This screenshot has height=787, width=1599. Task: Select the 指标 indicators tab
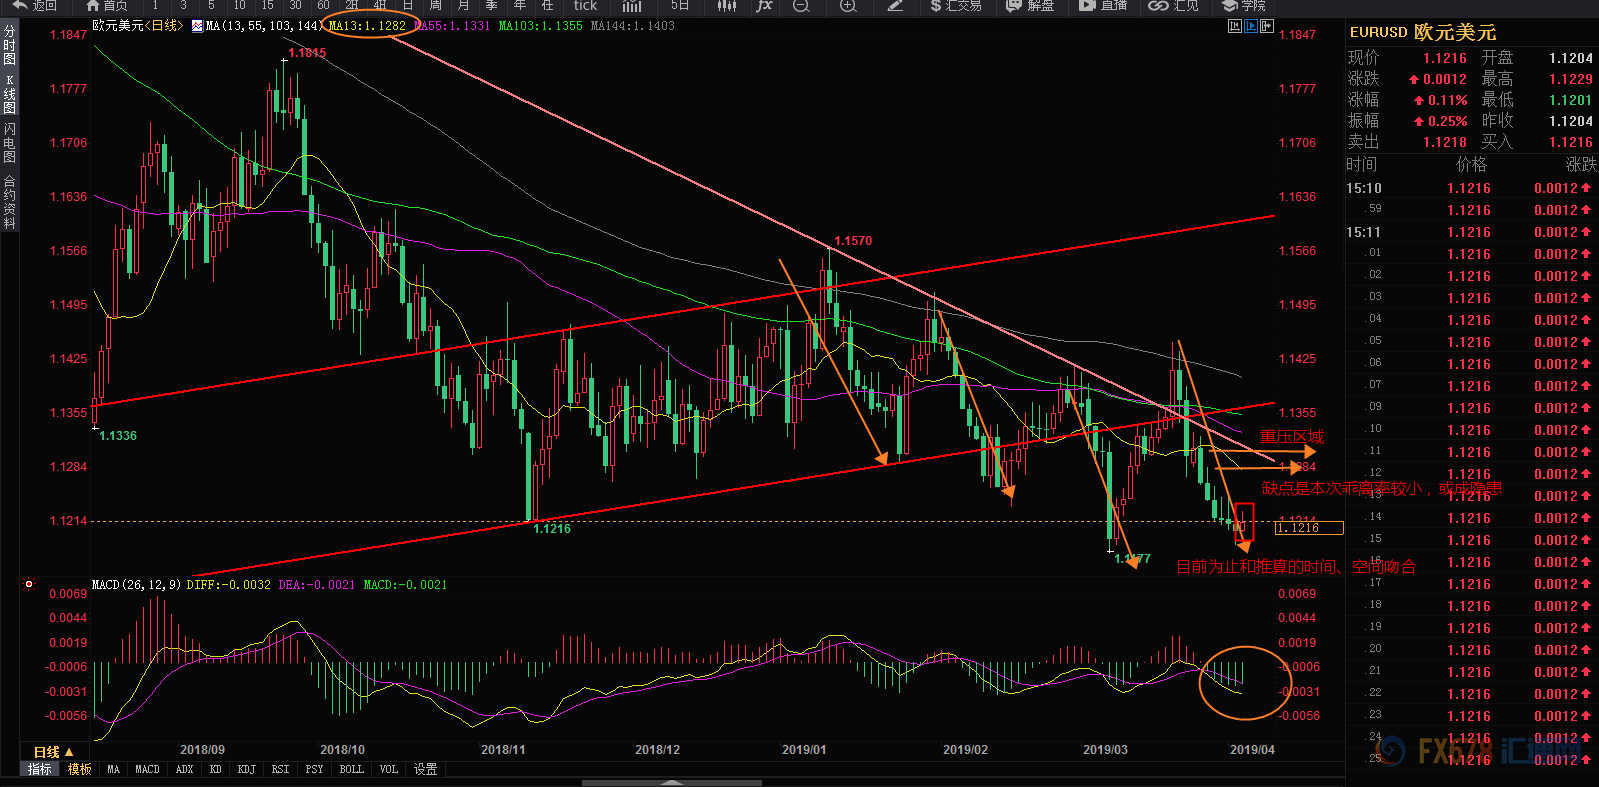point(40,769)
